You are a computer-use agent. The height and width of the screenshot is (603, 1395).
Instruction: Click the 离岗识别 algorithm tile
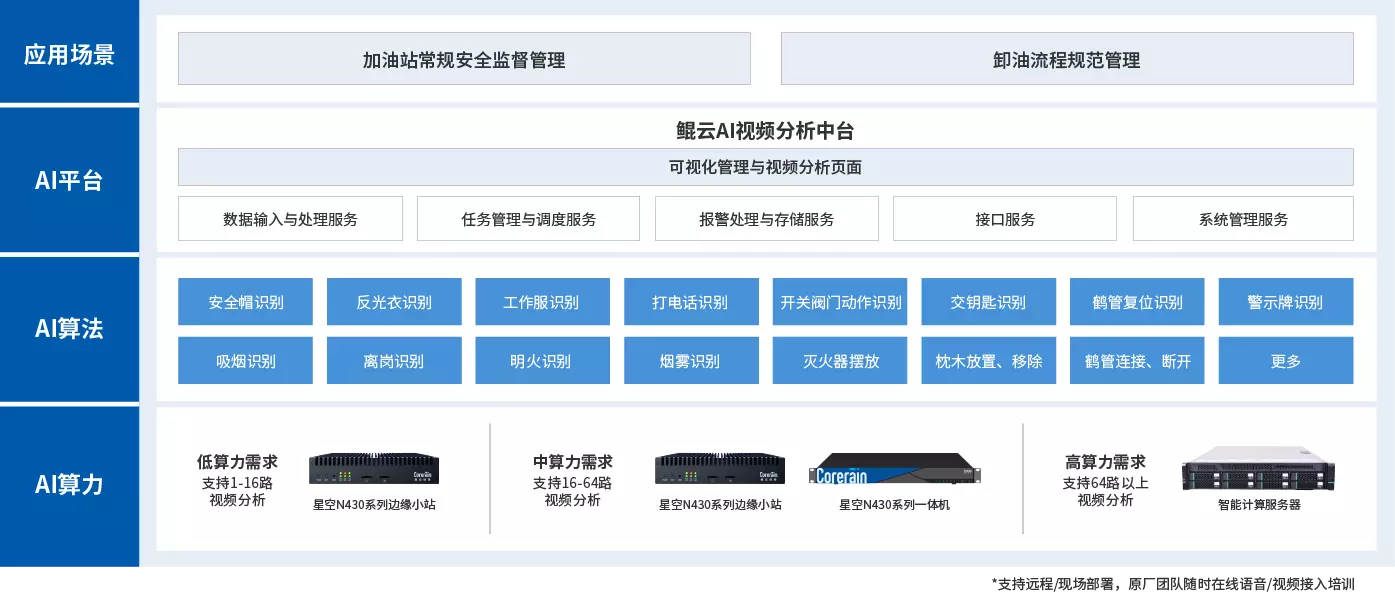(x=394, y=361)
